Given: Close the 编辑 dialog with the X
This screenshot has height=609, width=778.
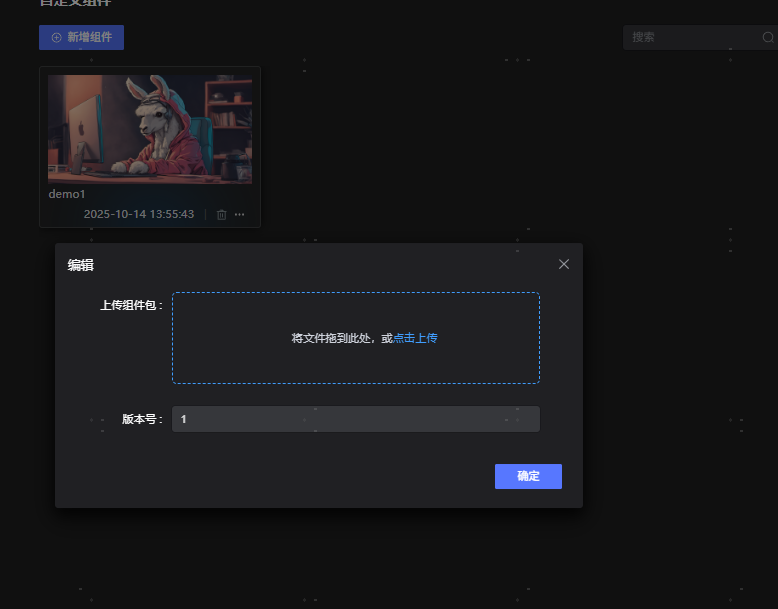Looking at the screenshot, I should [564, 264].
